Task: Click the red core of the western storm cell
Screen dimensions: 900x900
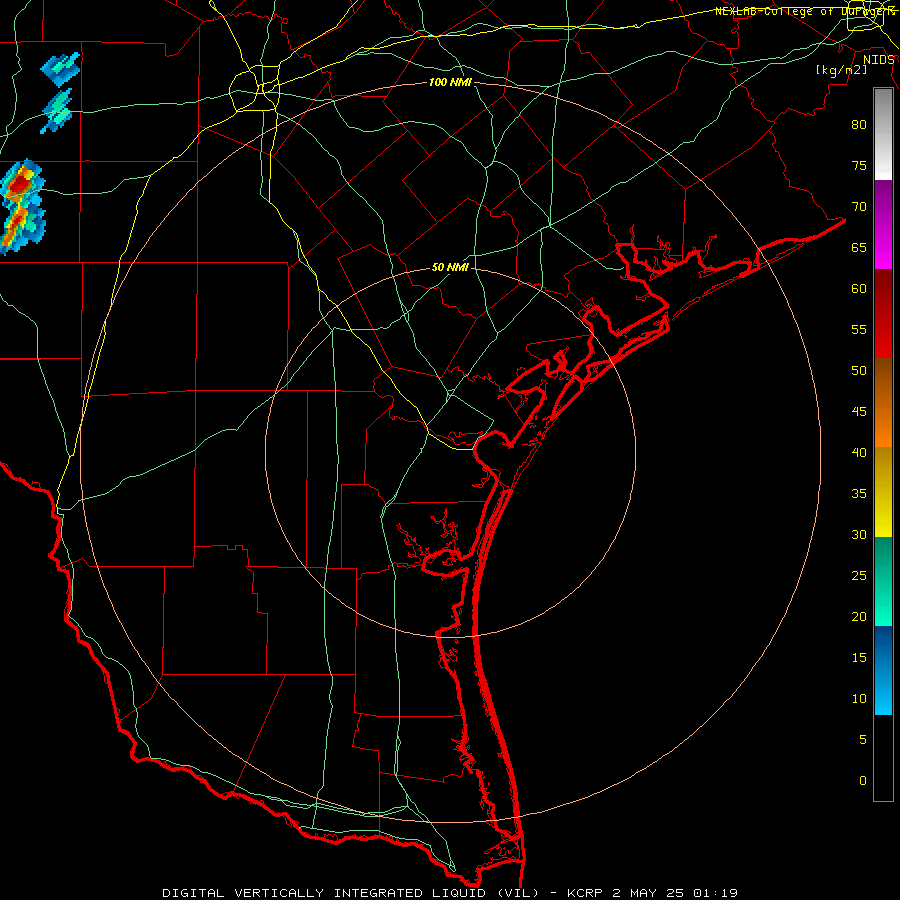Action: tap(21, 185)
